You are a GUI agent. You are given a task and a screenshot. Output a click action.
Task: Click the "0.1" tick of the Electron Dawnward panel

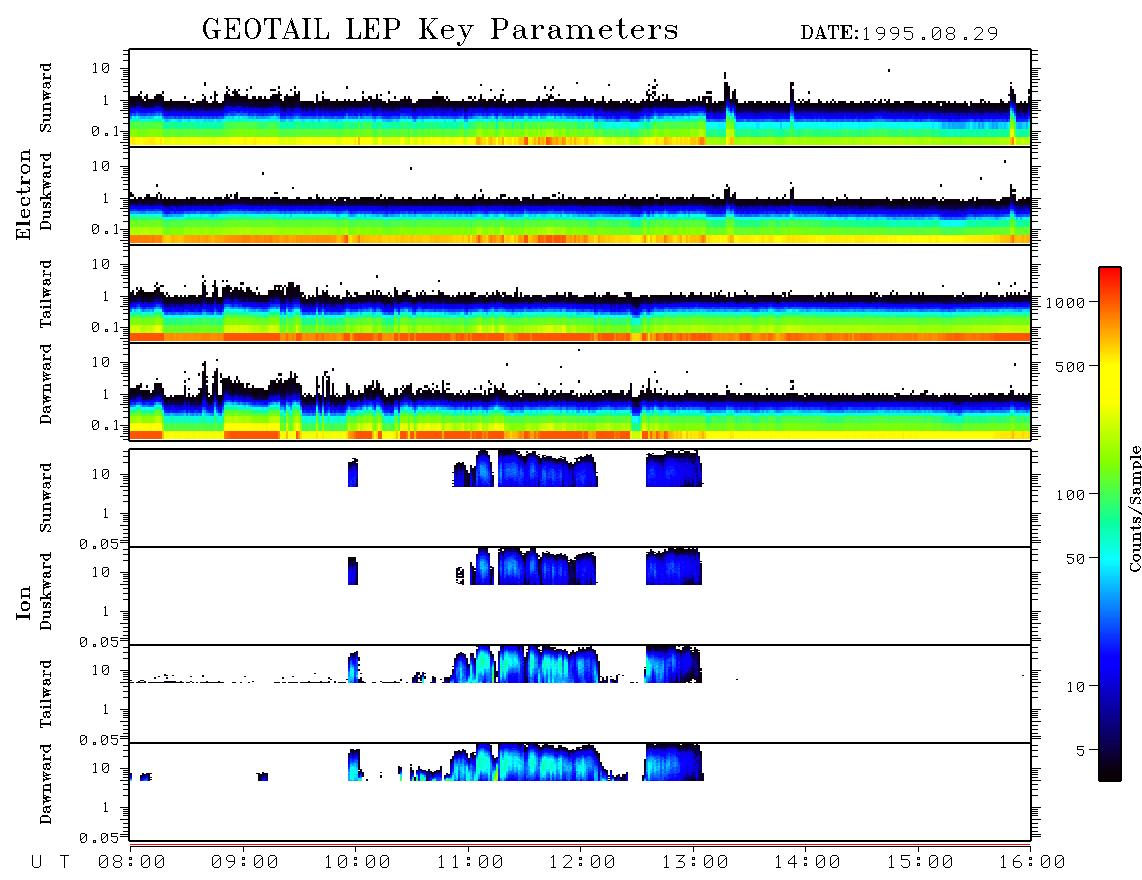click(103, 425)
